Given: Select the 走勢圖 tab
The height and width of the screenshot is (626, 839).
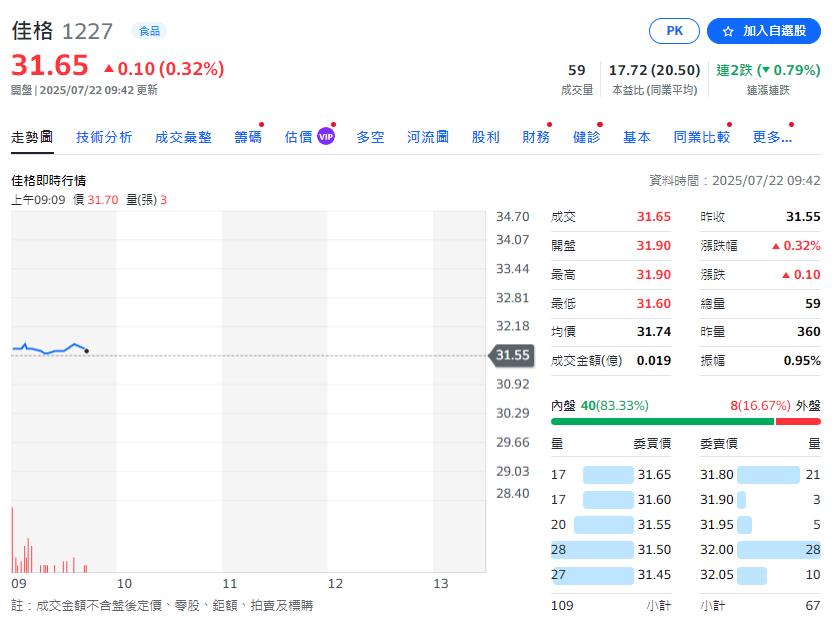Looking at the screenshot, I should [x=32, y=138].
